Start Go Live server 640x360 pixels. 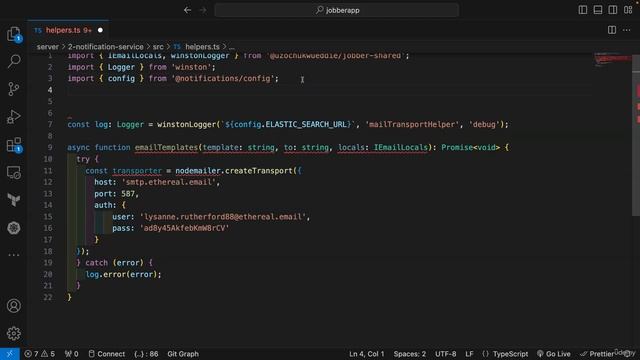point(554,354)
